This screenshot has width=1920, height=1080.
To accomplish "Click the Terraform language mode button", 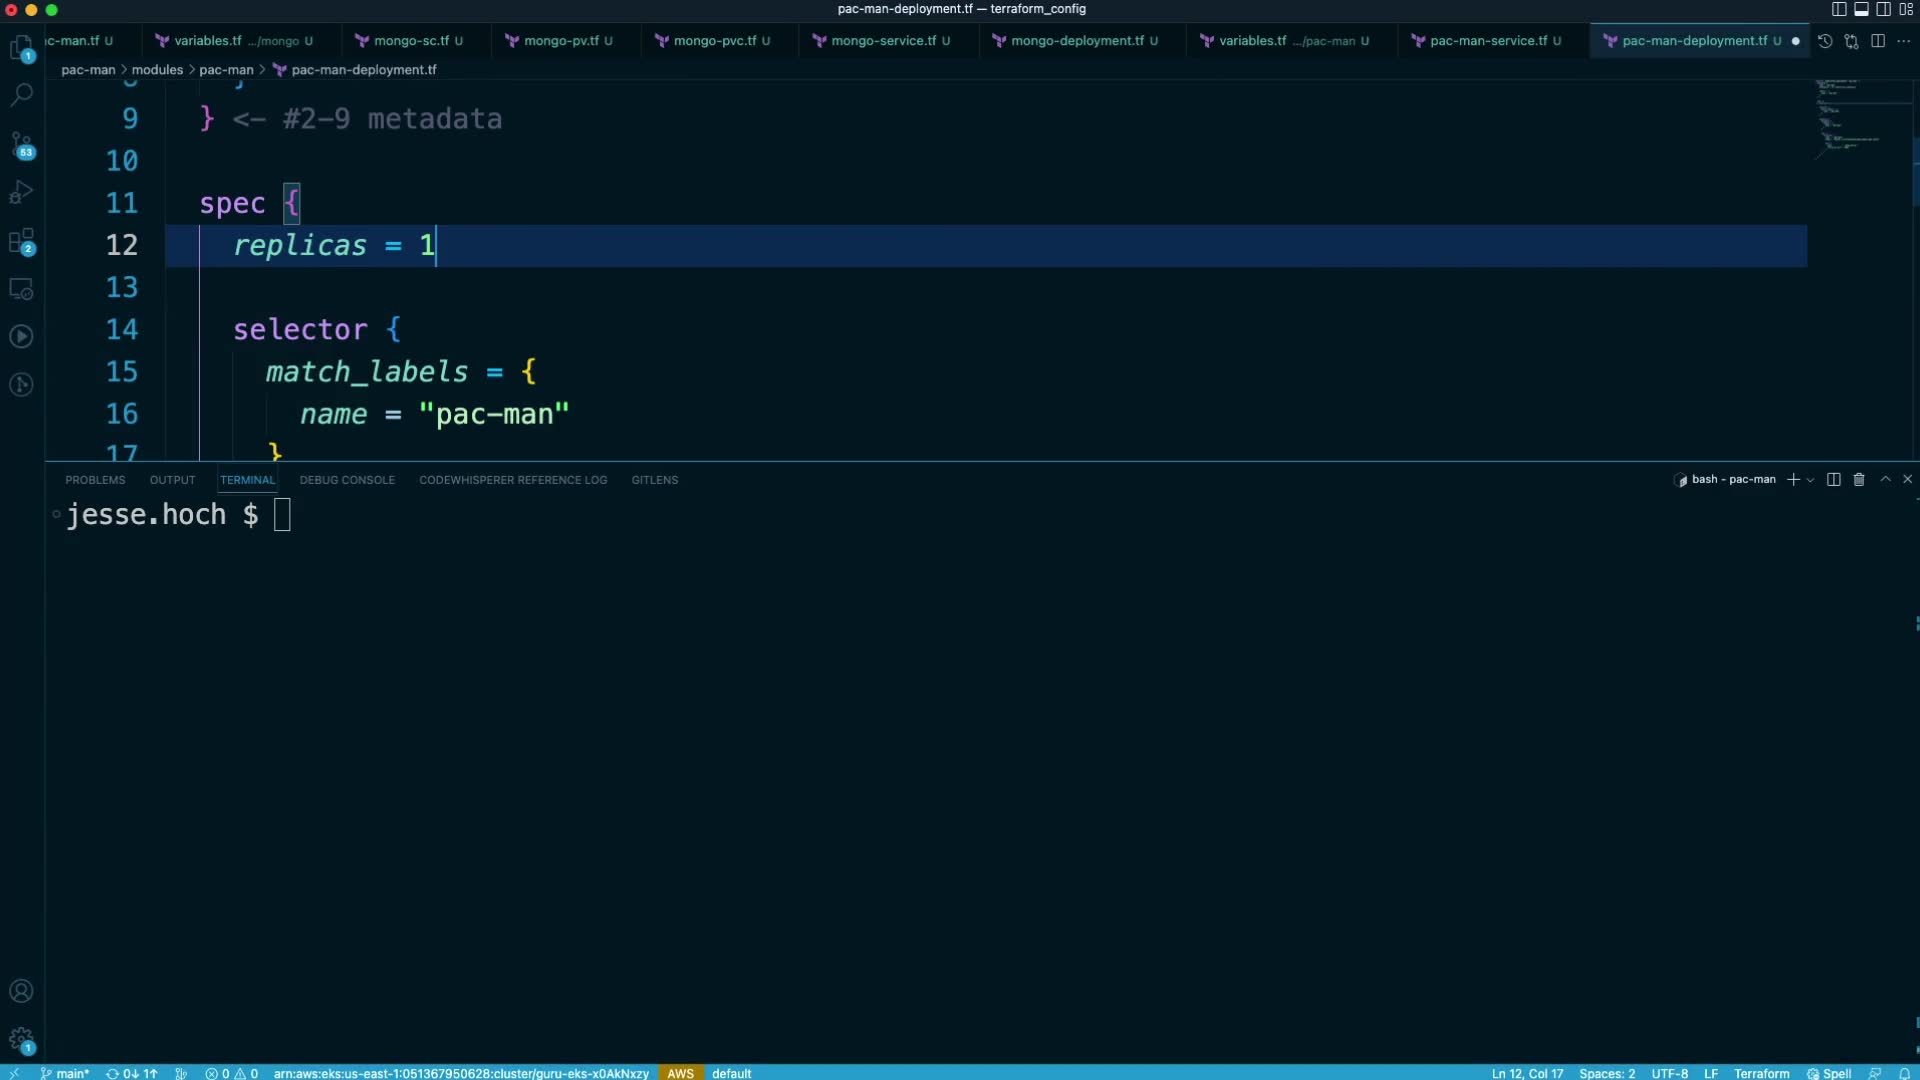I will click(x=1761, y=1073).
